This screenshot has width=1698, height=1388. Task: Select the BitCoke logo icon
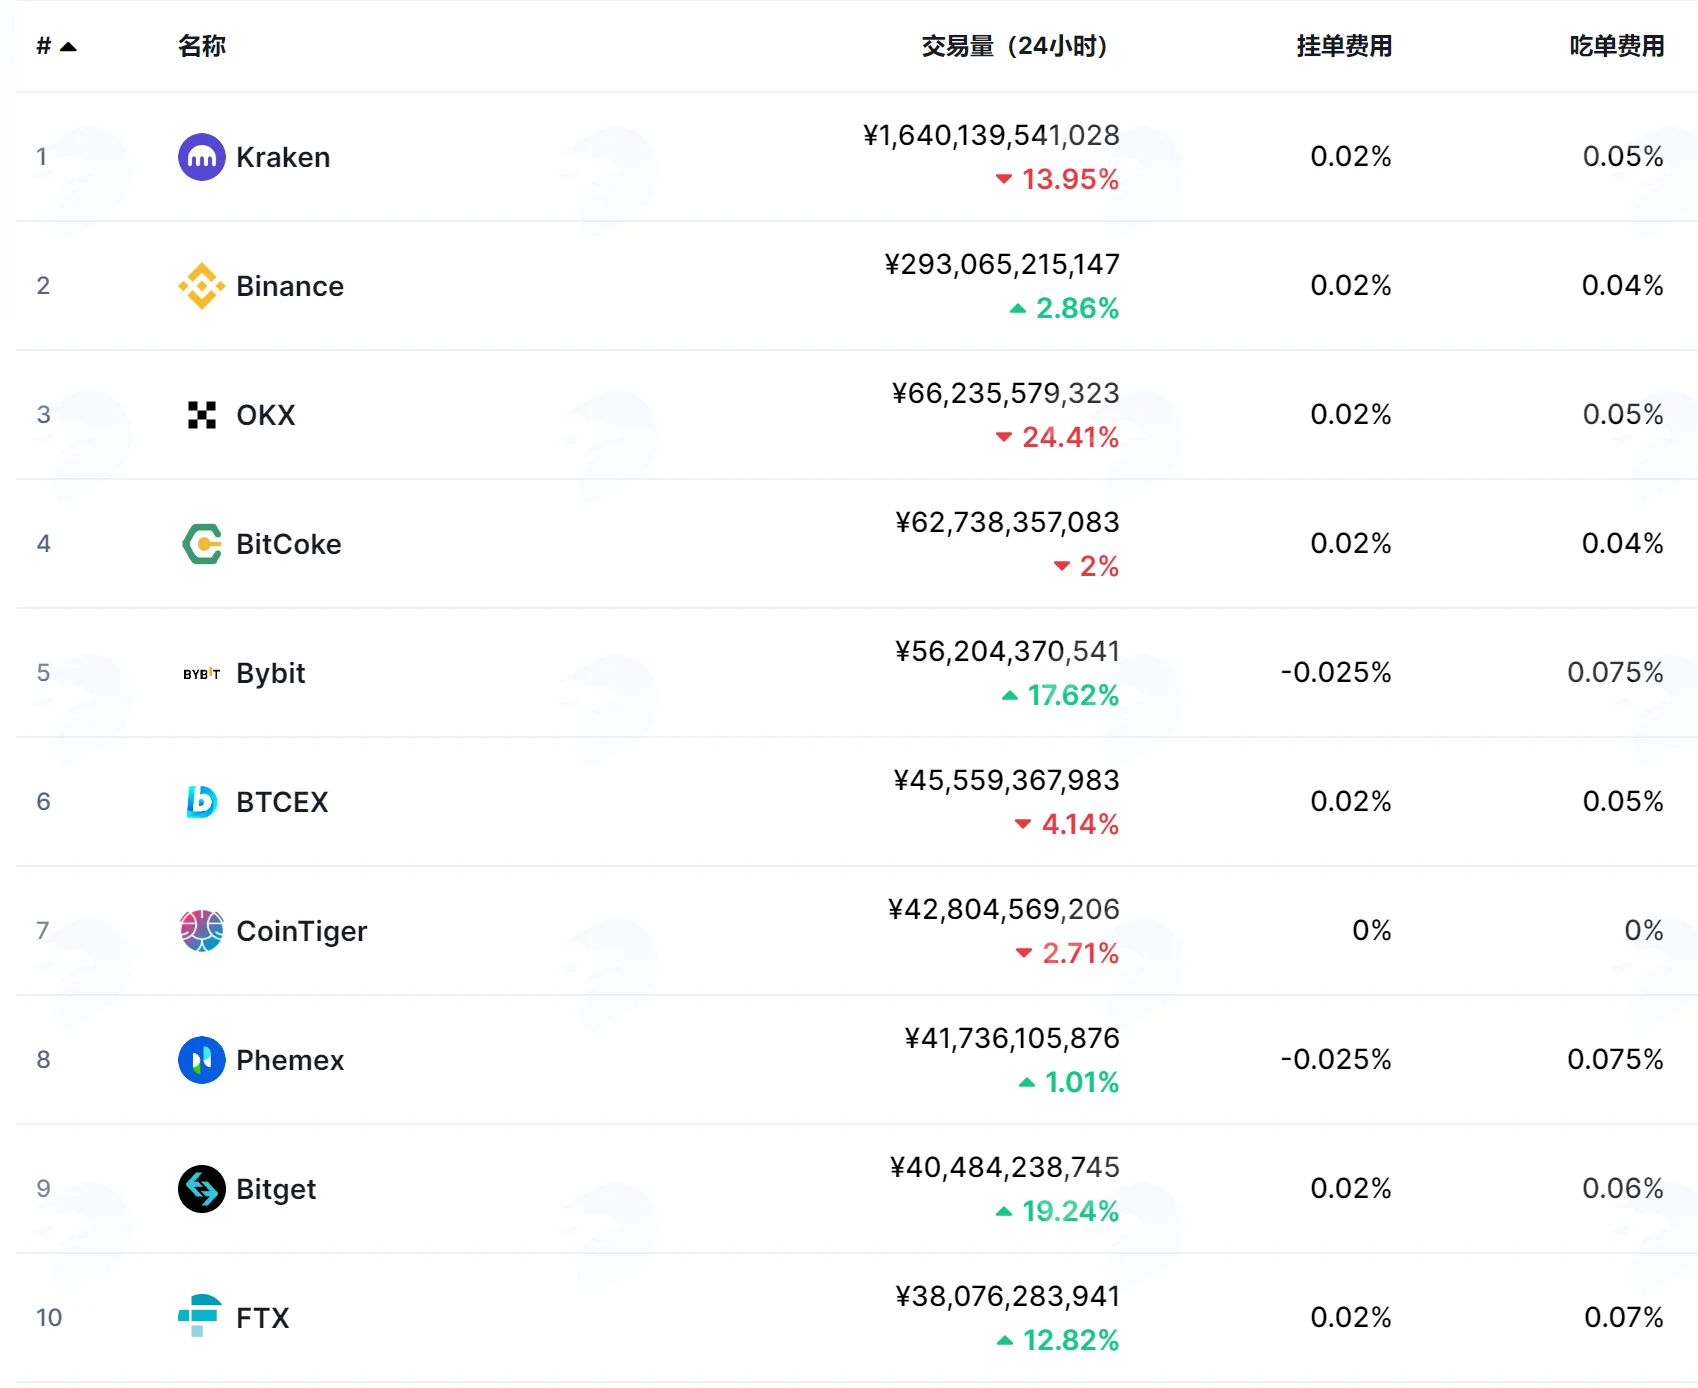(202, 544)
